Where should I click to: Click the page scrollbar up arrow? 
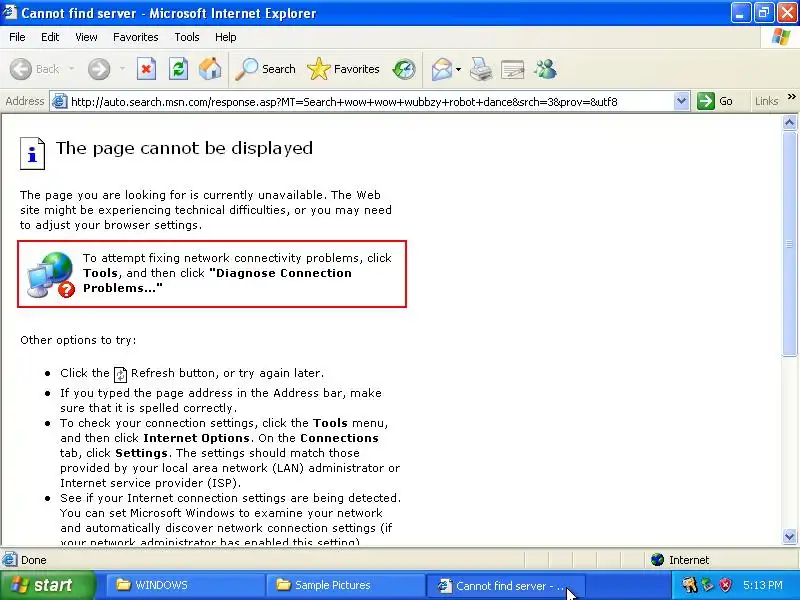click(789, 122)
